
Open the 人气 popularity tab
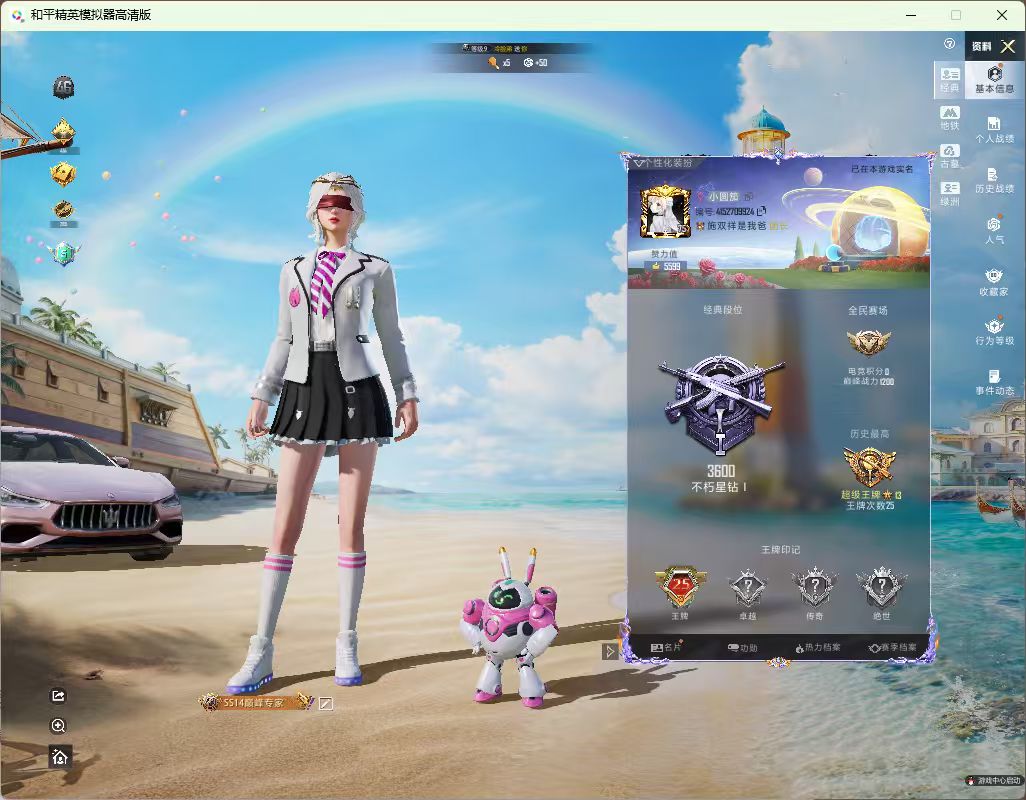point(994,230)
